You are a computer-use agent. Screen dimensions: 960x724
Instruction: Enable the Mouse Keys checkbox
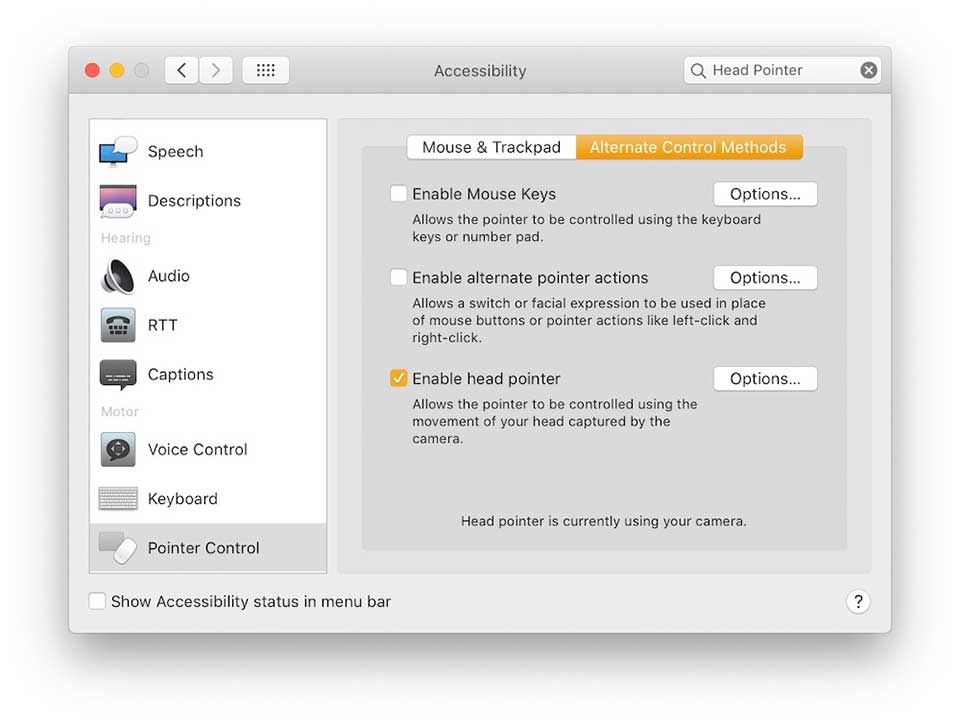(399, 193)
